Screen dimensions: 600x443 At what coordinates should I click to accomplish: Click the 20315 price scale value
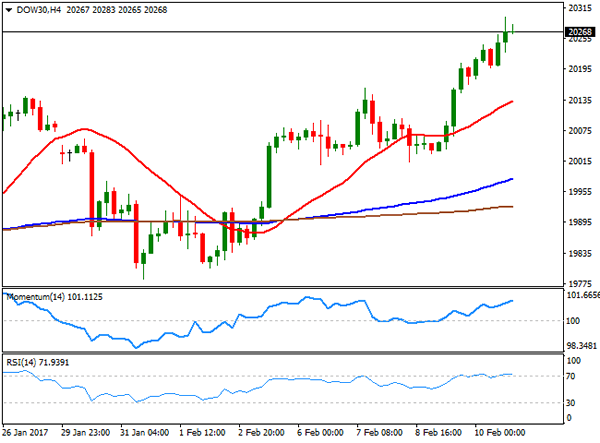point(580,8)
